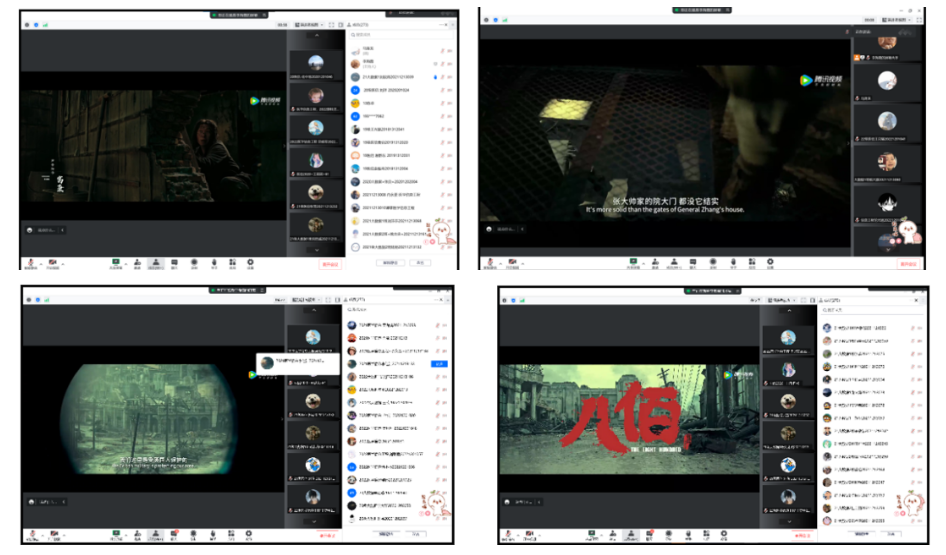Click mute-all button below red title window participant list
The image size is (946, 555).
[x=862, y=534]
